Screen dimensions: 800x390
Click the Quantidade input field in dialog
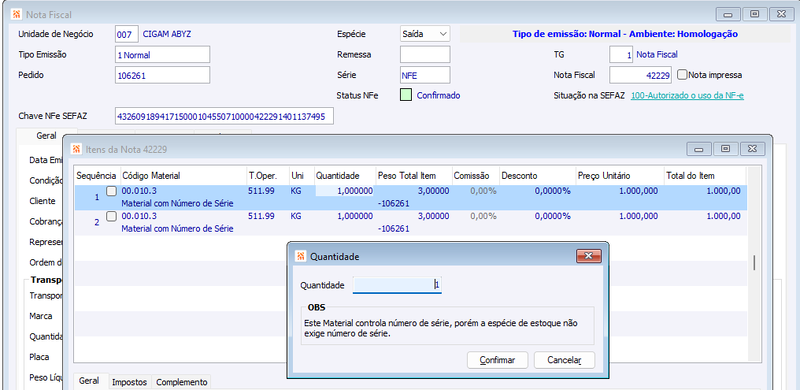pos(397,285)
